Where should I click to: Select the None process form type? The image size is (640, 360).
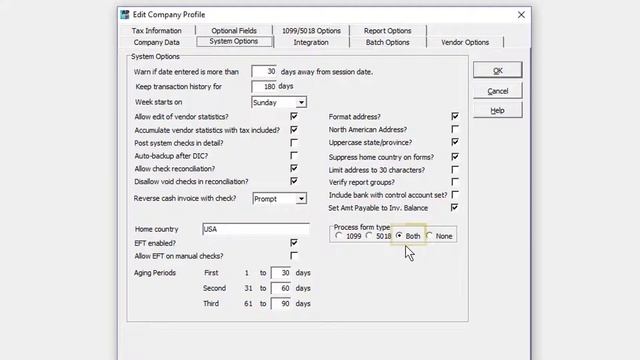pos(429,236)
